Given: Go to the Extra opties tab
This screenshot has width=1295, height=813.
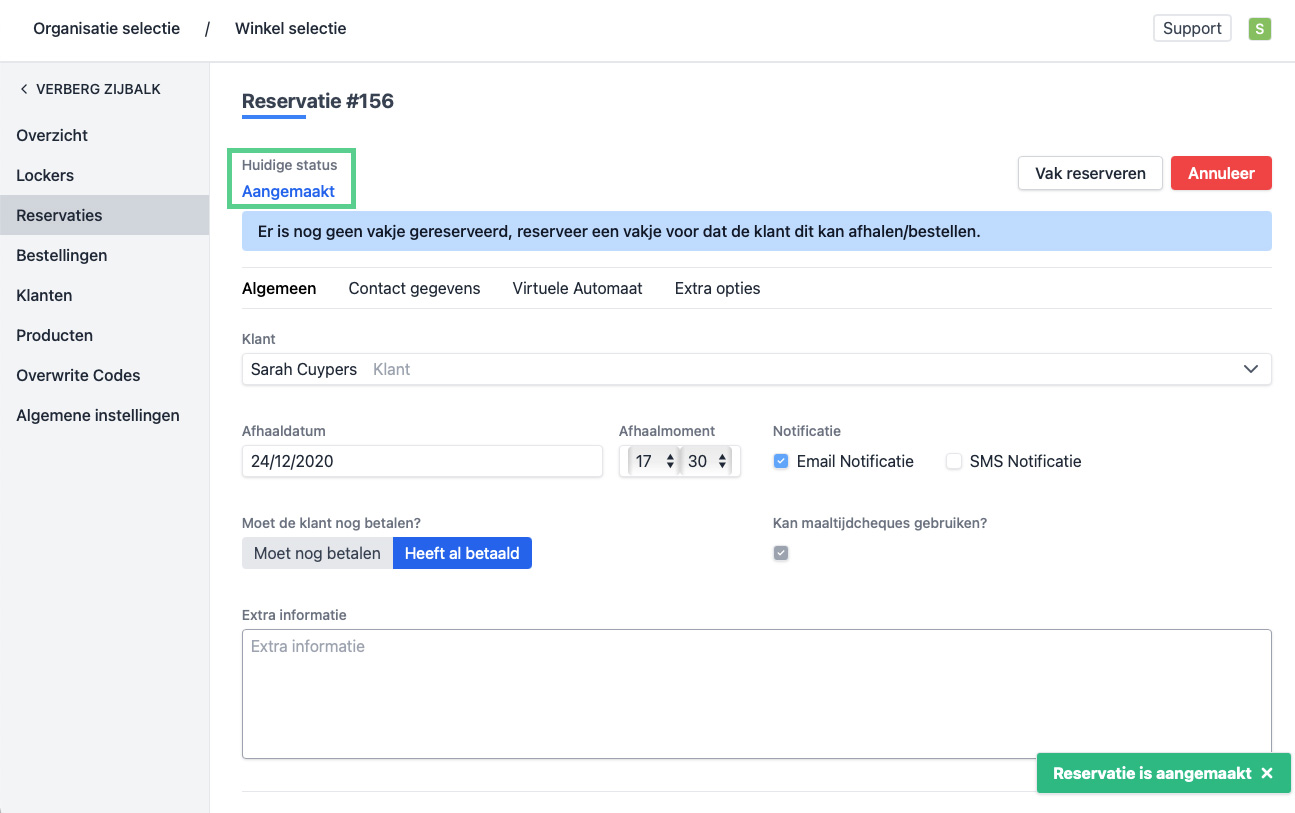Looking at the screenshot, I should point(717,288).
